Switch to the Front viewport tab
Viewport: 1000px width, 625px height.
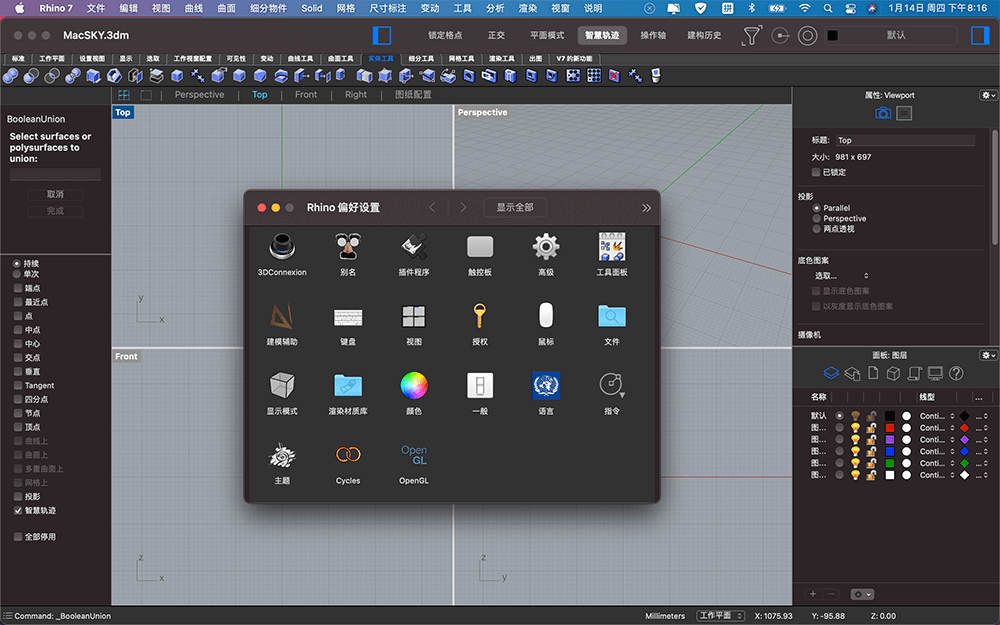pyautogui.click(x=306, y=95)
